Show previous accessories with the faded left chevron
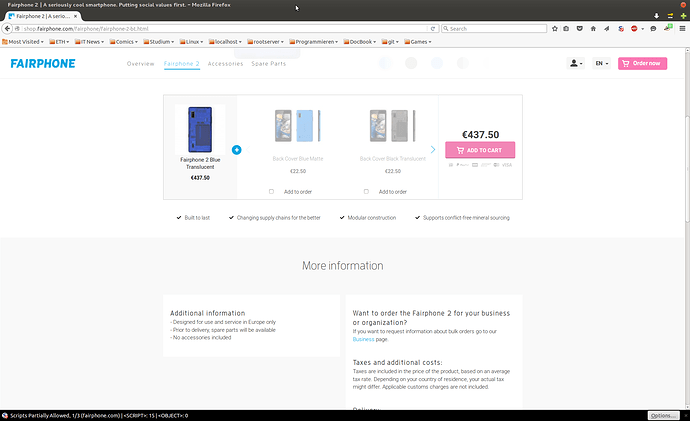690x421 pixels. coord(248,150)
